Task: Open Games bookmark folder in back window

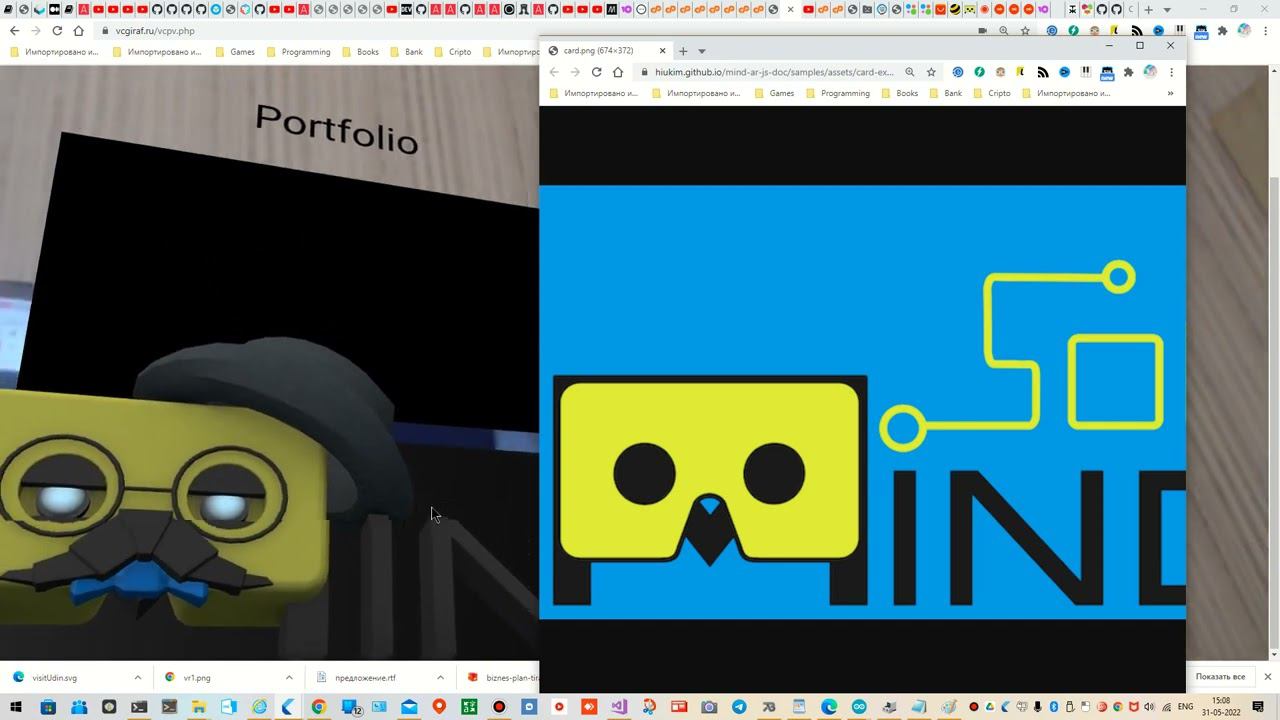Action: coord(234,52)
